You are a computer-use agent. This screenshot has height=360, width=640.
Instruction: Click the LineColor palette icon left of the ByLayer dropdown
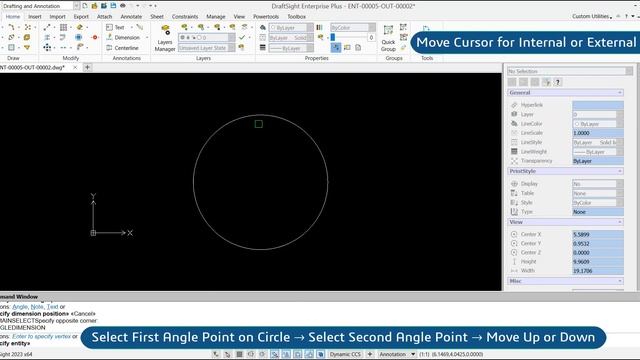pyautogui.click(x=263, y=27)
